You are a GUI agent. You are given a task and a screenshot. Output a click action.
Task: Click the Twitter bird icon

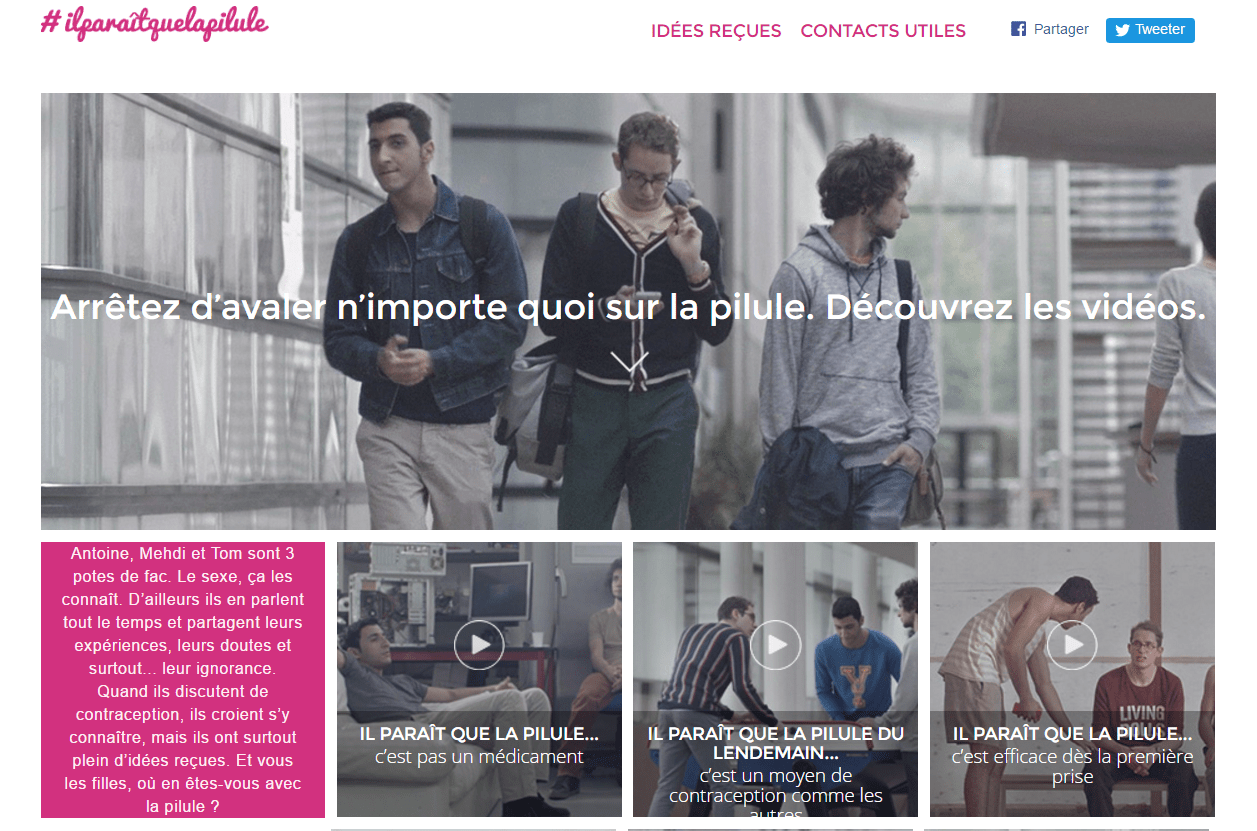1122,30
